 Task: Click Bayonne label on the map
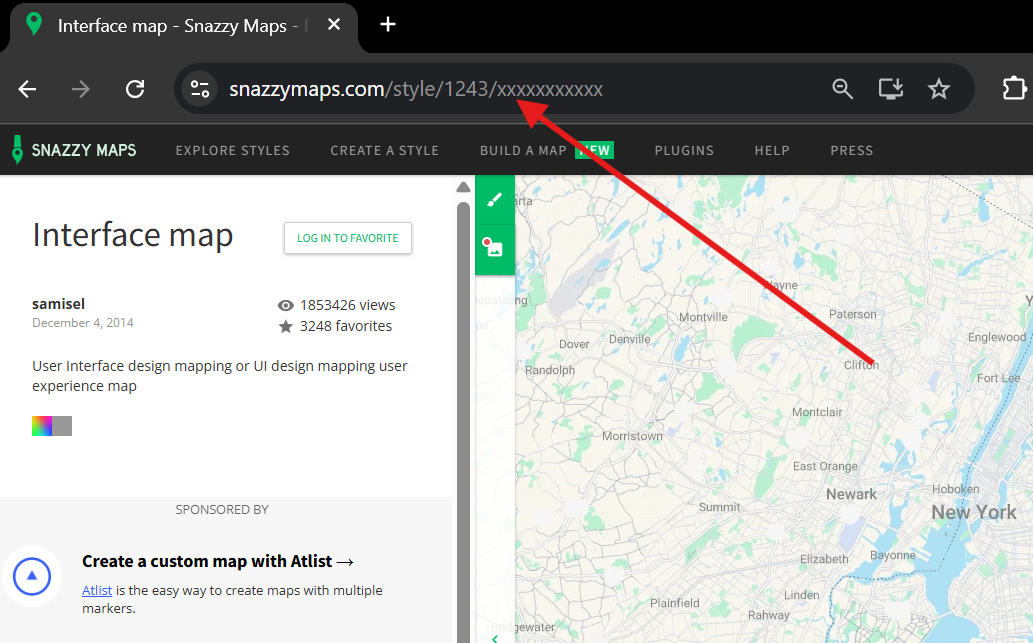point(893,555)
